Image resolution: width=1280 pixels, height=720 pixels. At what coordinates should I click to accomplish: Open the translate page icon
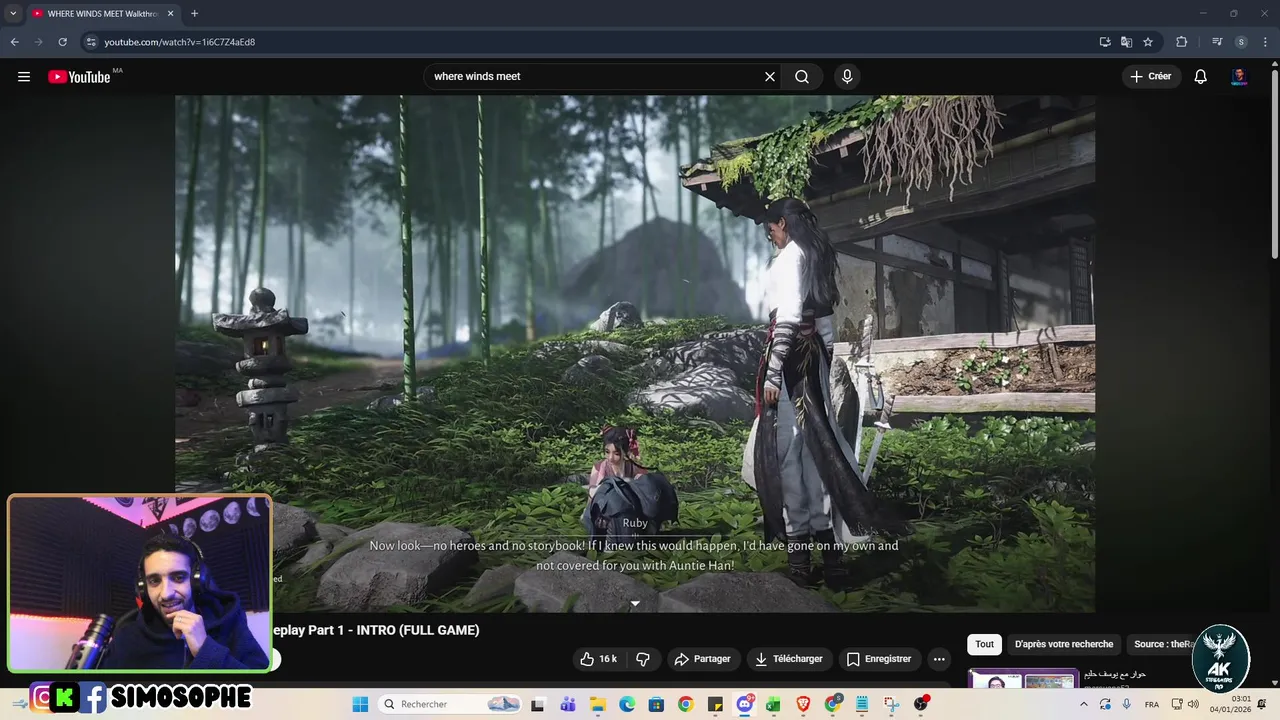click(x=1126, y=42)
